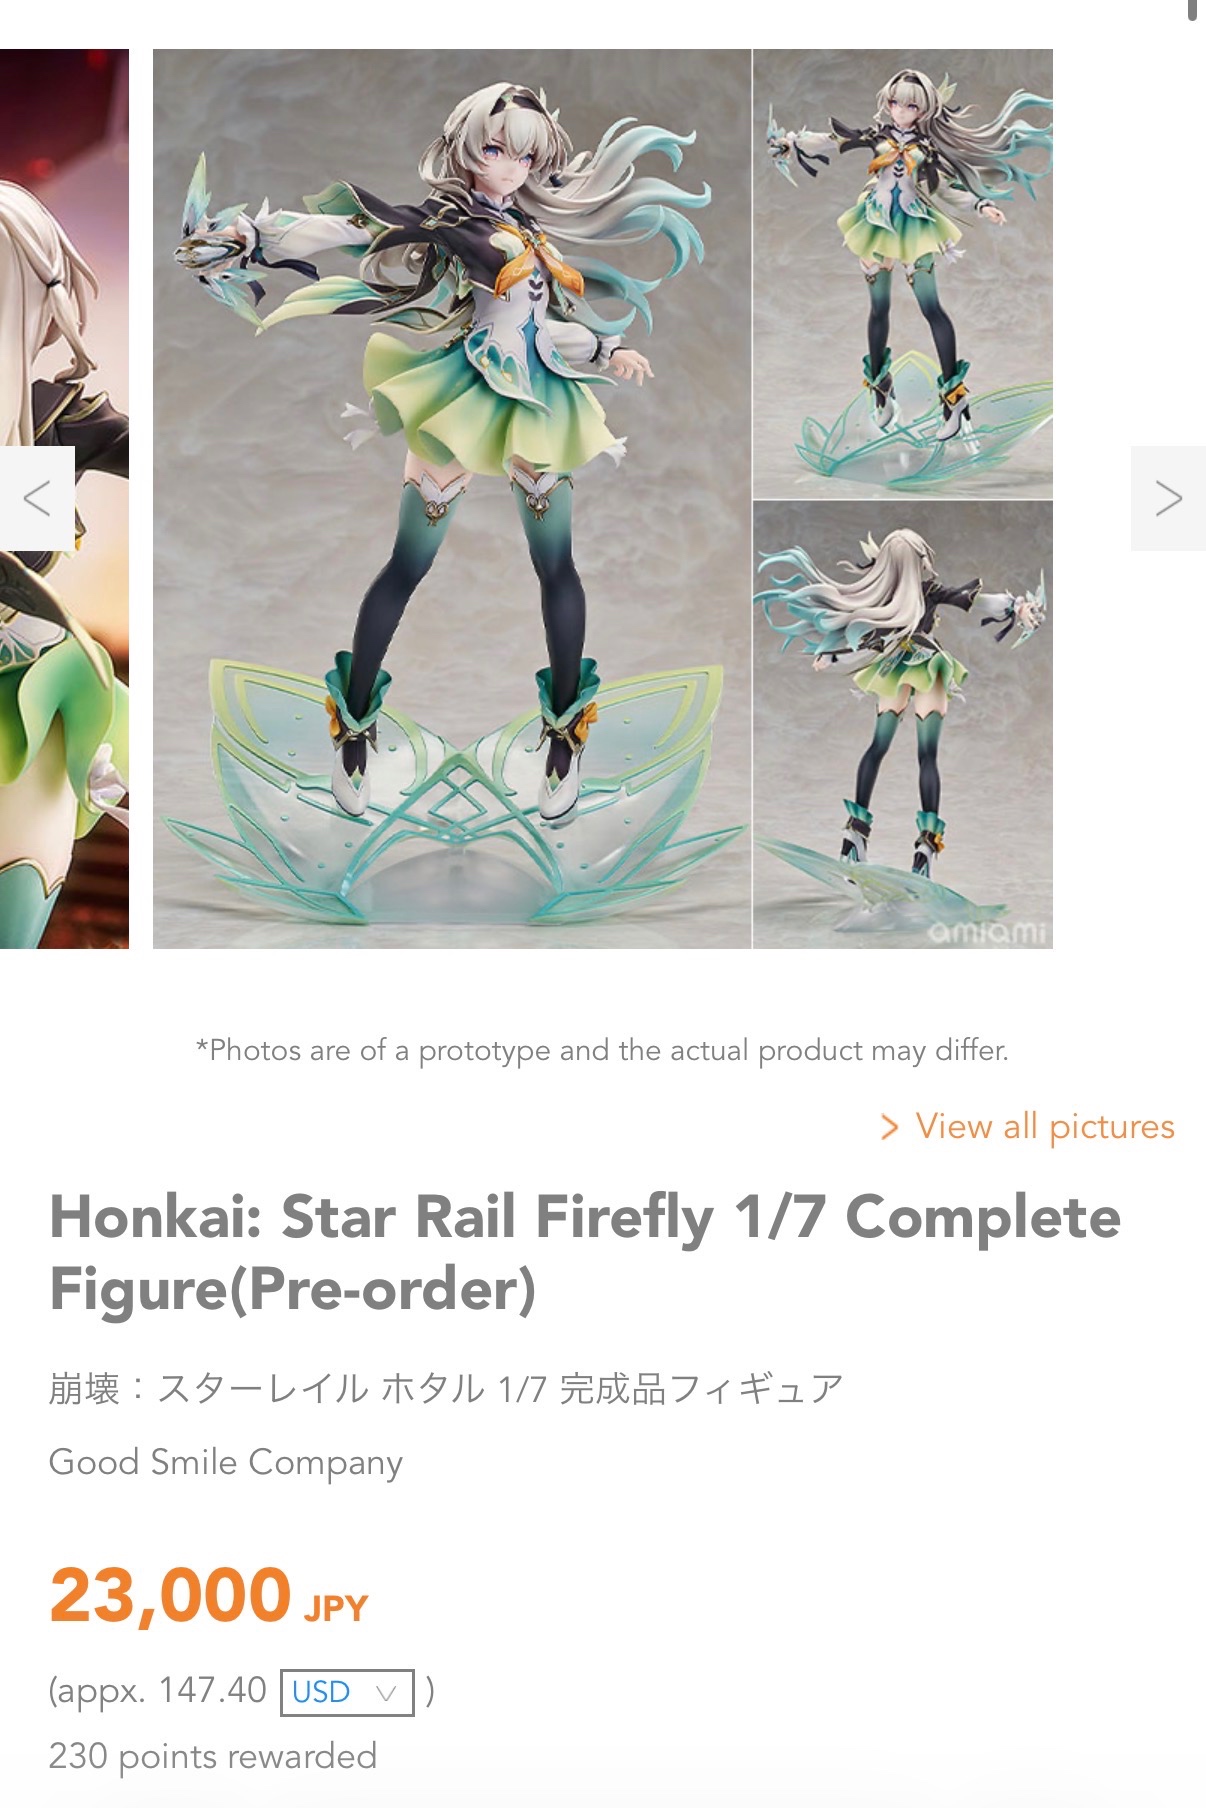Image resolution: width=1206 pixels, height=1808 pixels.
Task: Select the upper-right side-angle figure photo
Action: [x=903, y=273]
